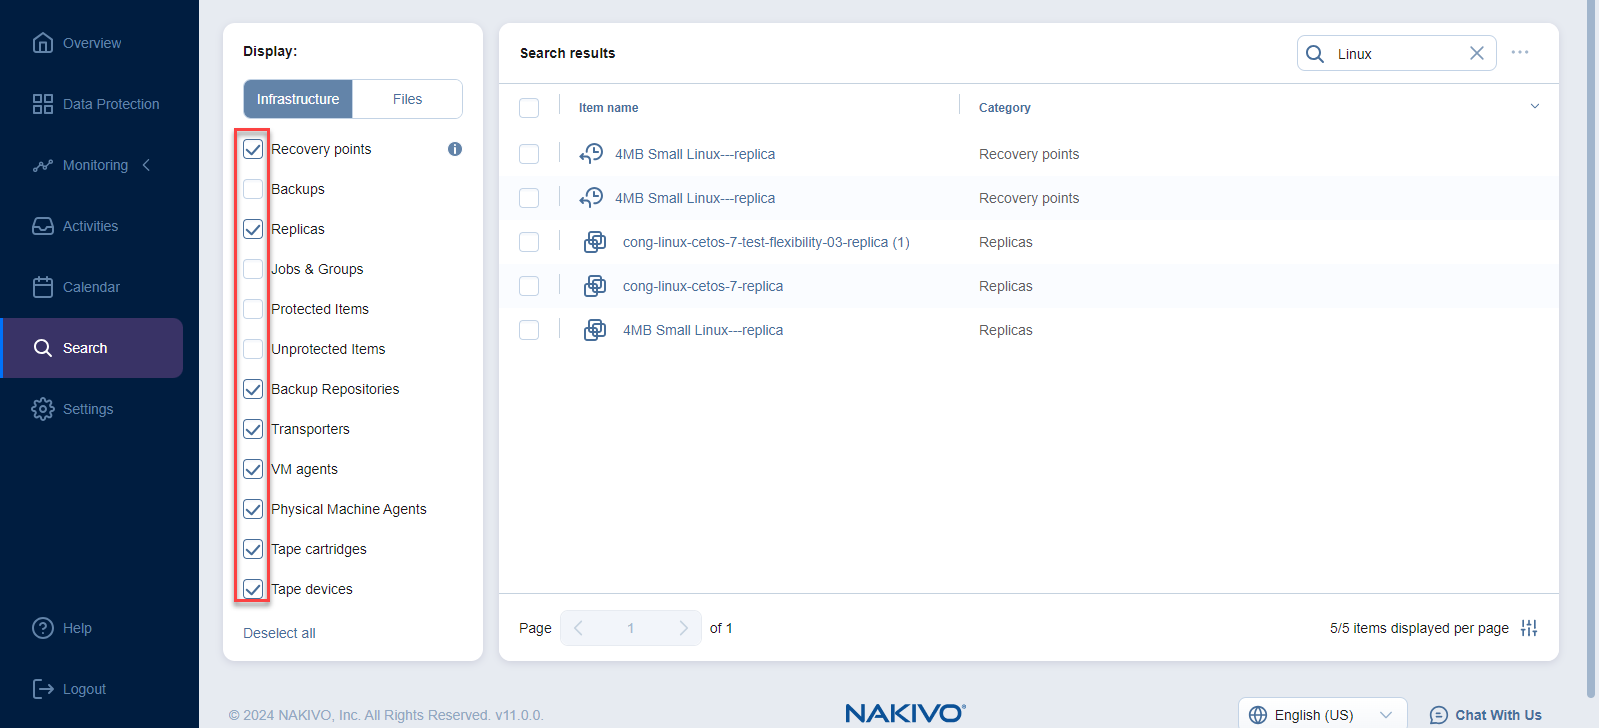Click the magnifier icon in search box

tap(1315, 54)
